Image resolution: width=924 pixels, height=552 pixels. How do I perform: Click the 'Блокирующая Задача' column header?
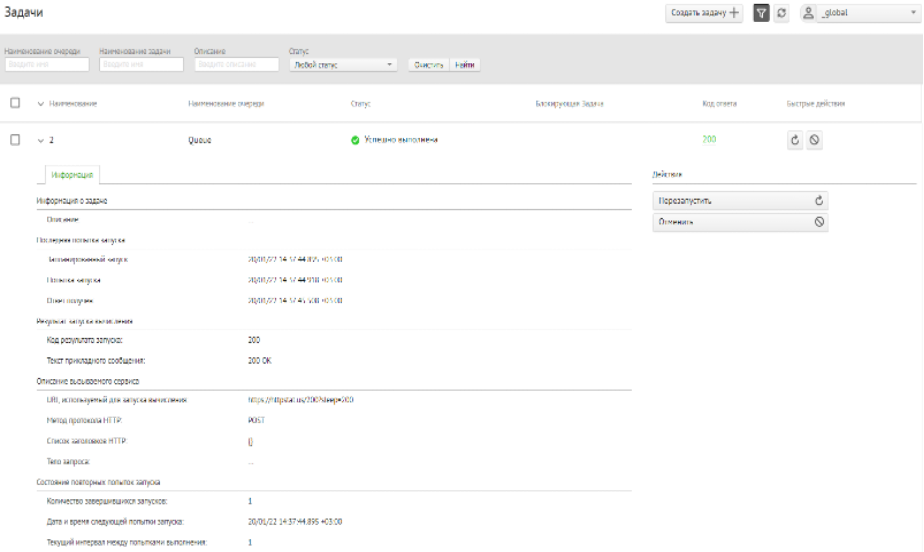pos(569,104)
